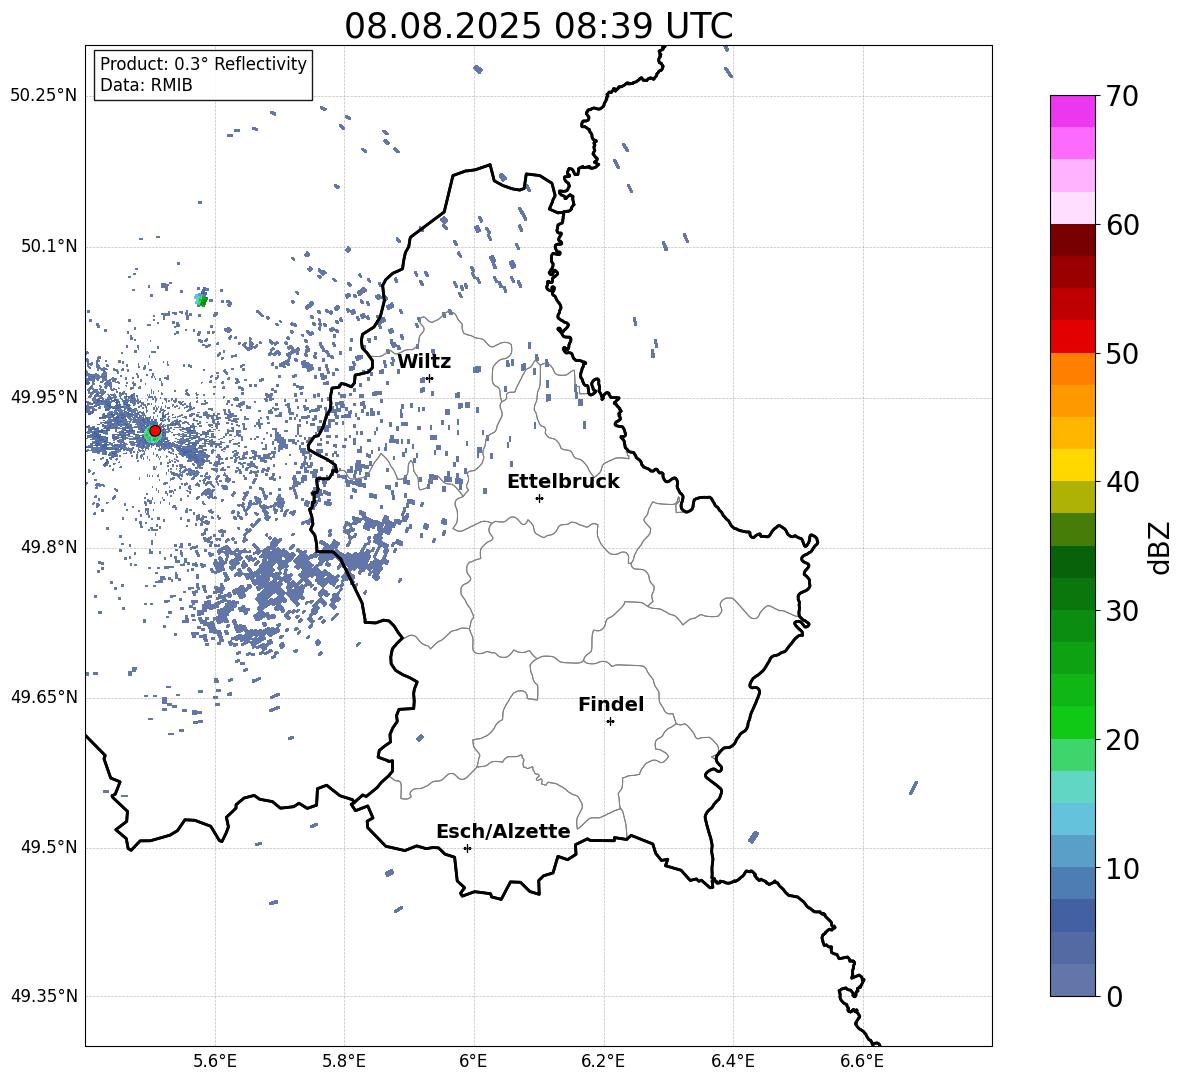
Task: Click the 6.2°E longitude tick label
Action: click(x=603, y=1061)
